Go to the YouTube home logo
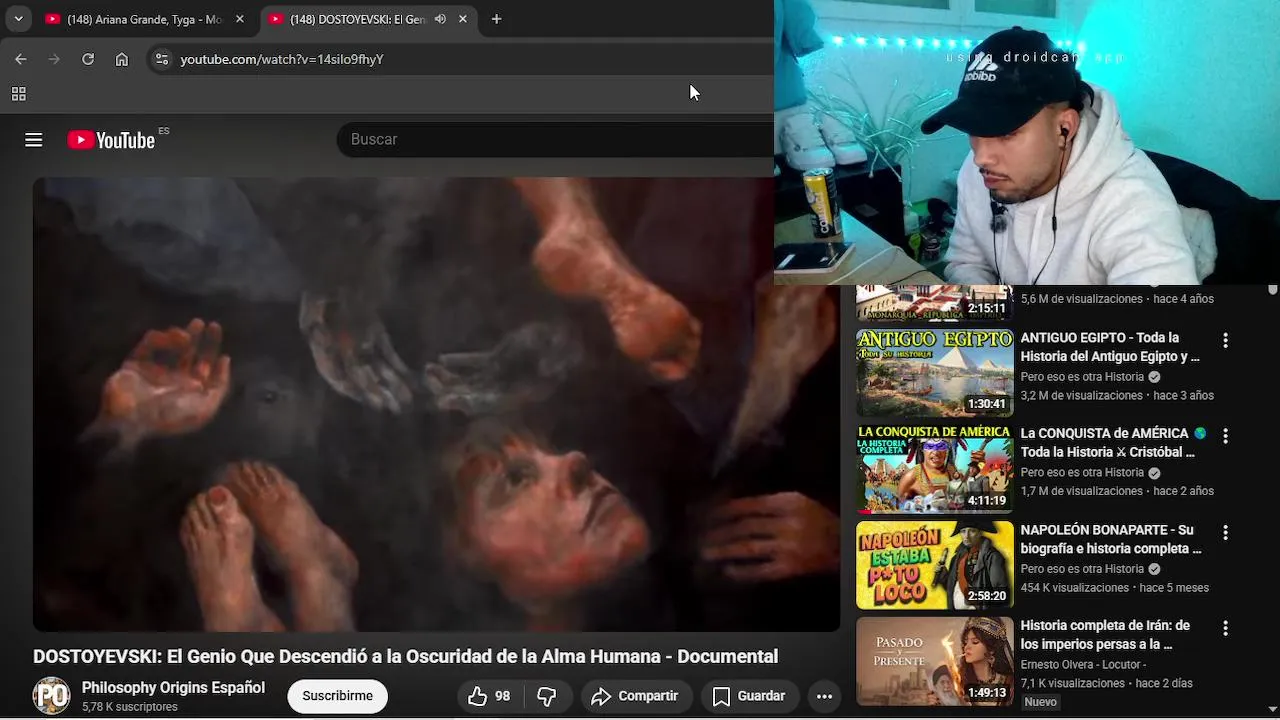Image resolution: width=1280 pixels, height=720 pixels. pos(111,140)
